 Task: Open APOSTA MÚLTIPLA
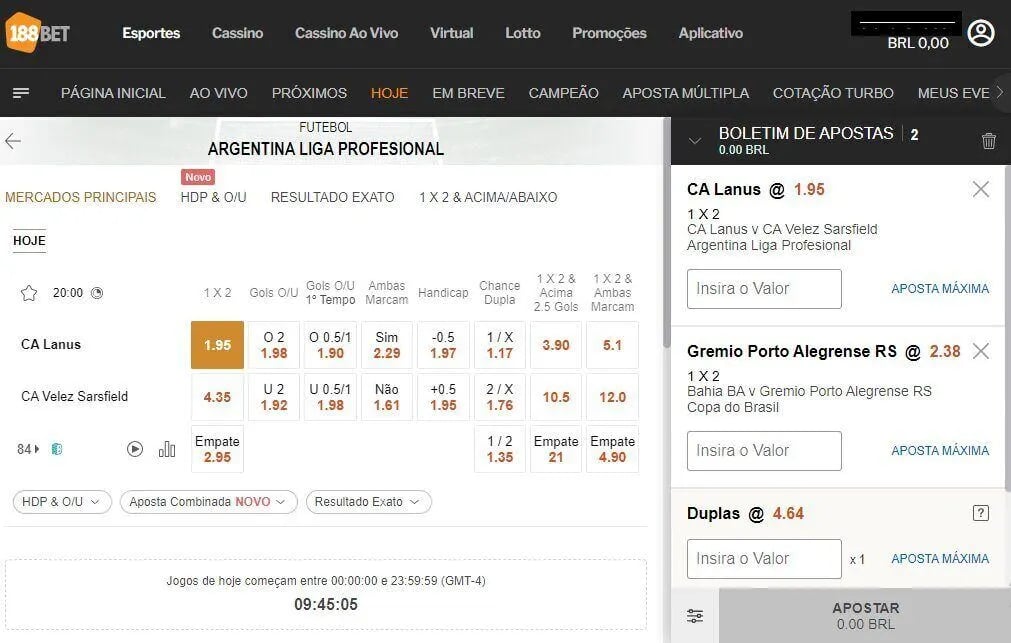[685, 93]
